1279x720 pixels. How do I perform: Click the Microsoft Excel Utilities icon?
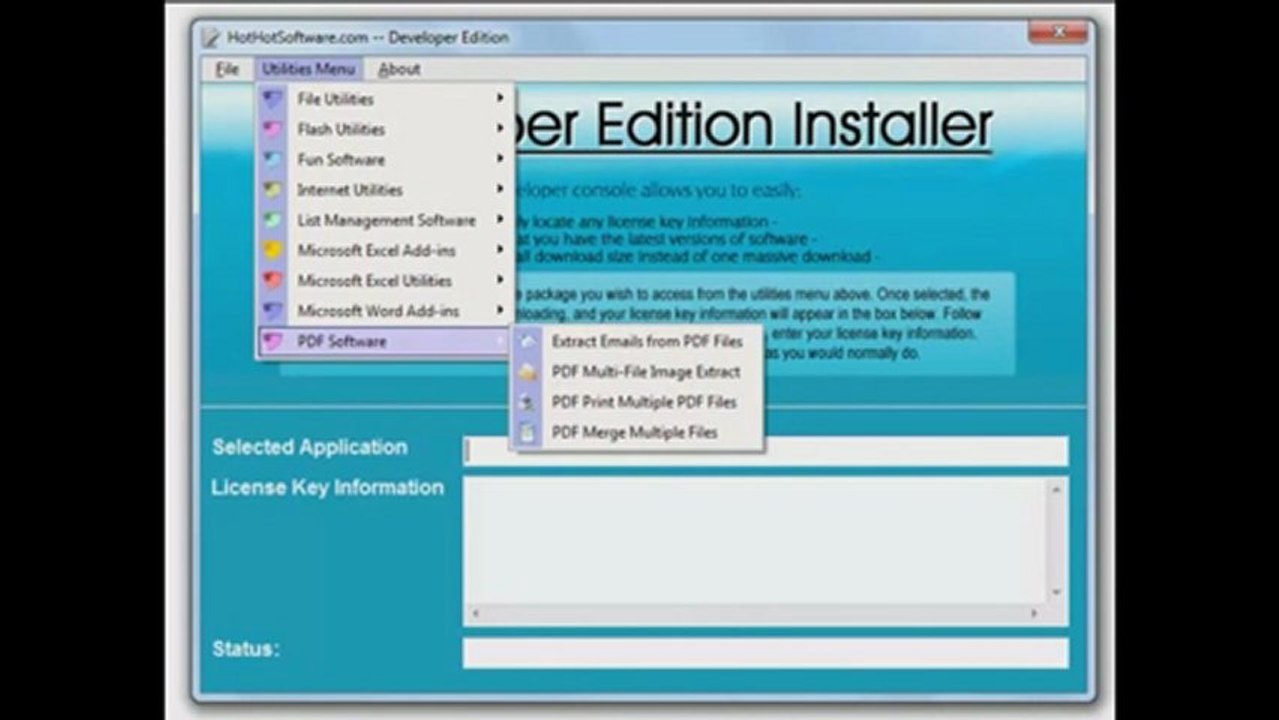coord(272,280)
